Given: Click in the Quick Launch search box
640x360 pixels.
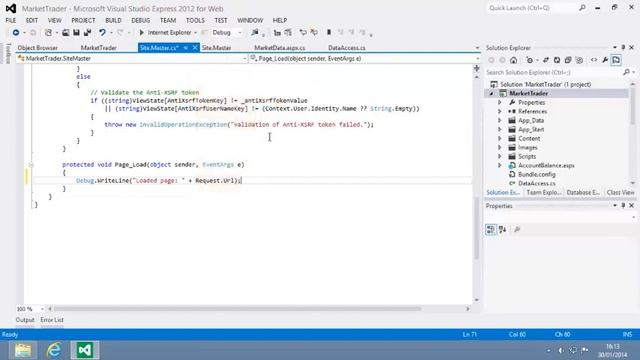Looking at the screenshot, I should point(532,8).
